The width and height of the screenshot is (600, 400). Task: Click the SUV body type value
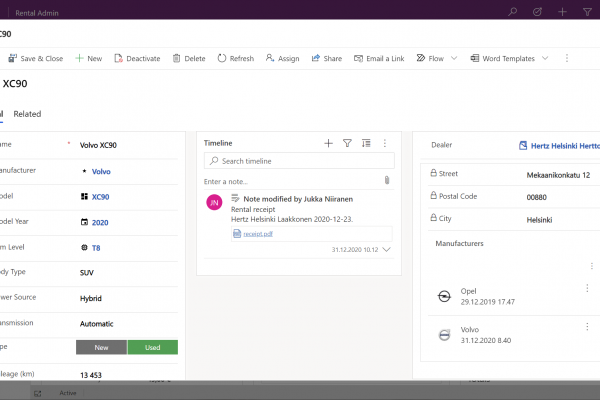pyautogui.click(x=86, y=273)
